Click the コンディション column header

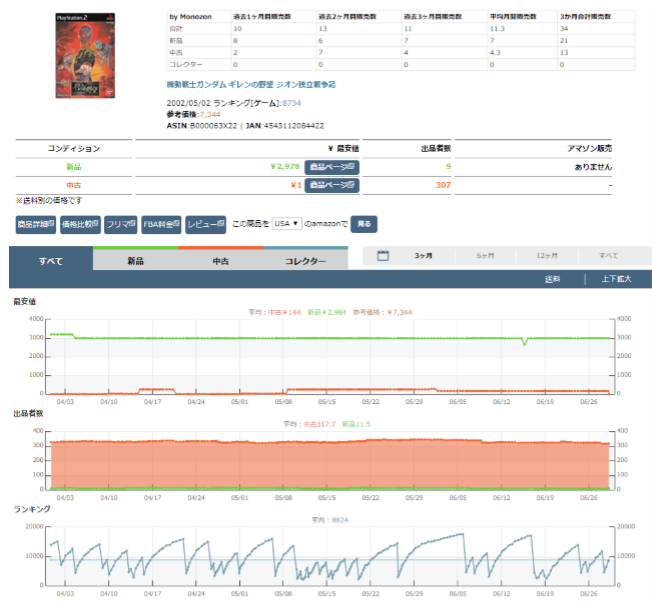[x=74, y=148]
